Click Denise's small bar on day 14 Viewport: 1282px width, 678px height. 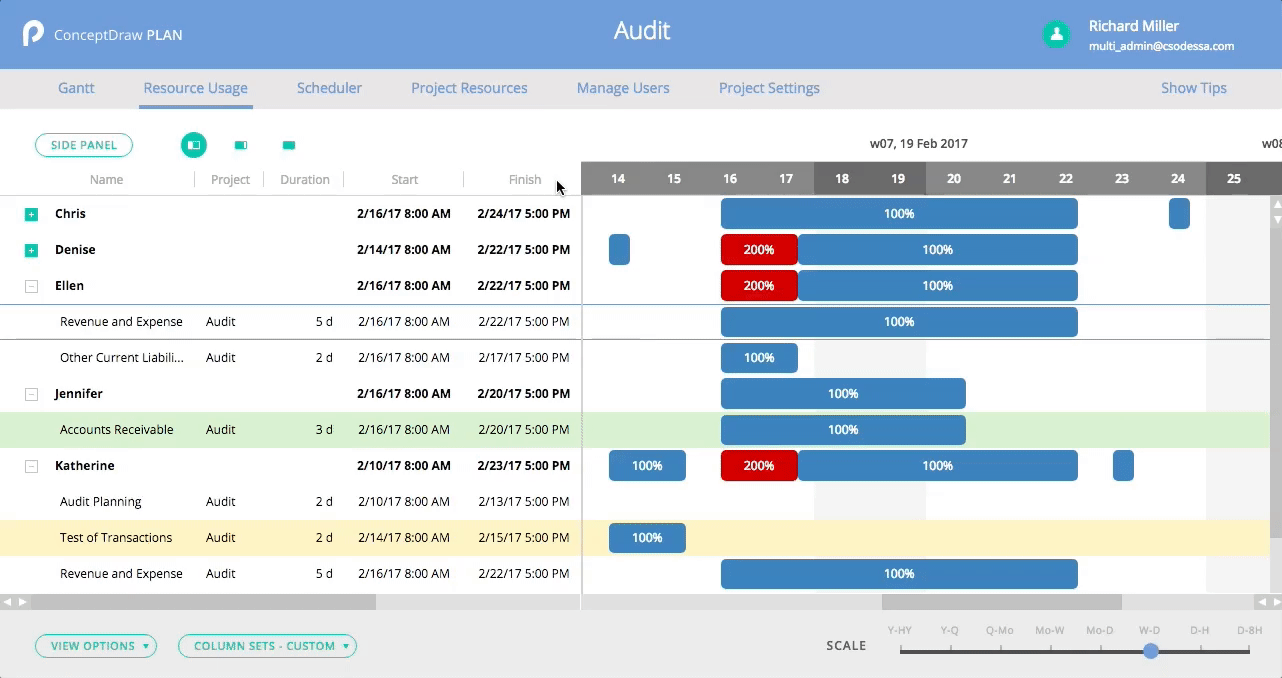[619, 250]
